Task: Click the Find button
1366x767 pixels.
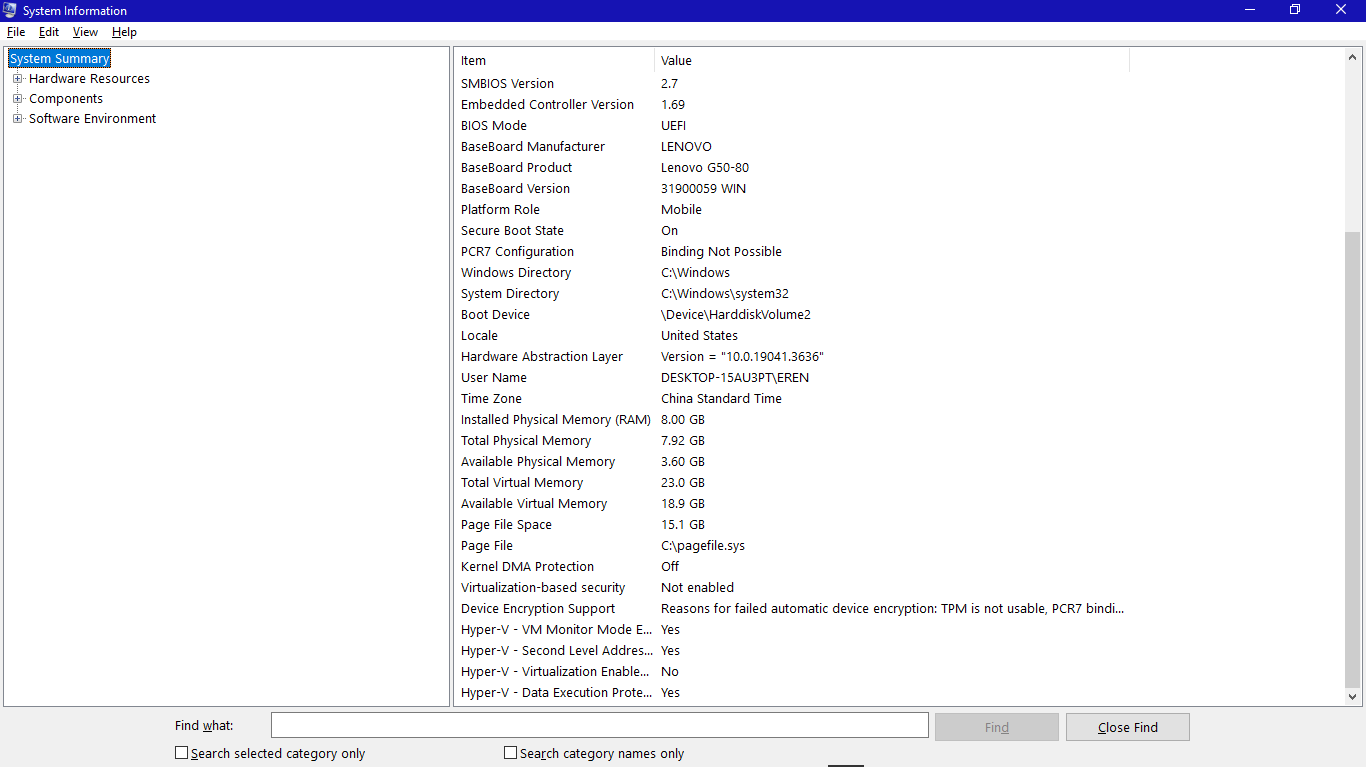Action: (x=996, y=727)
